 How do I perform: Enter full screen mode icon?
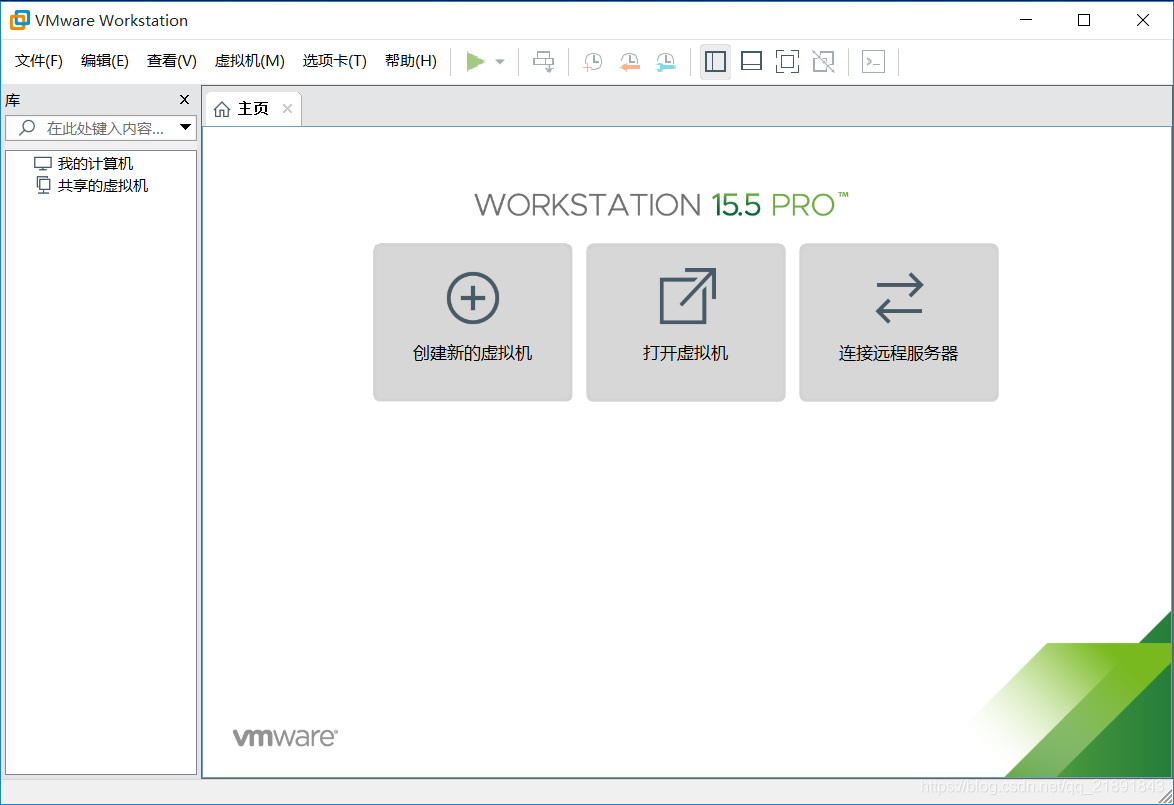point(787,61)
